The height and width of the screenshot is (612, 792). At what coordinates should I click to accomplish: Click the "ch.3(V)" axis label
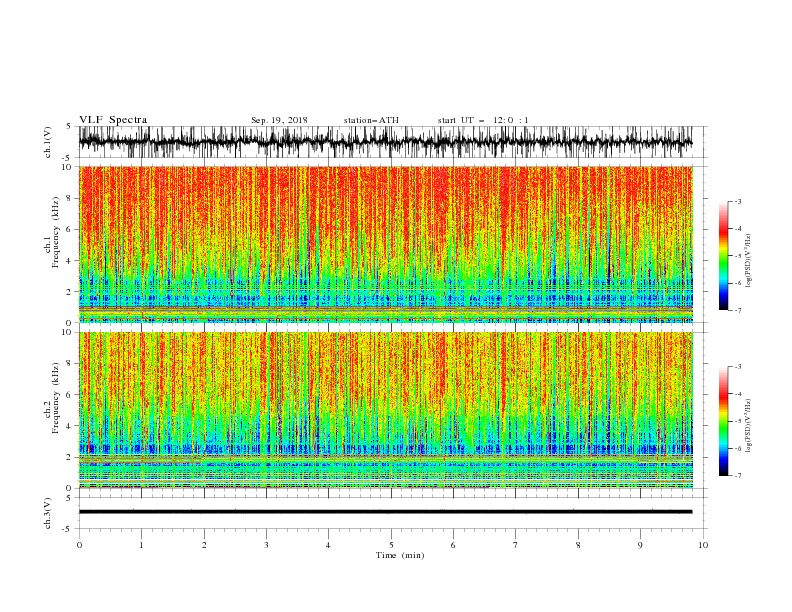(x=48, y=513)
